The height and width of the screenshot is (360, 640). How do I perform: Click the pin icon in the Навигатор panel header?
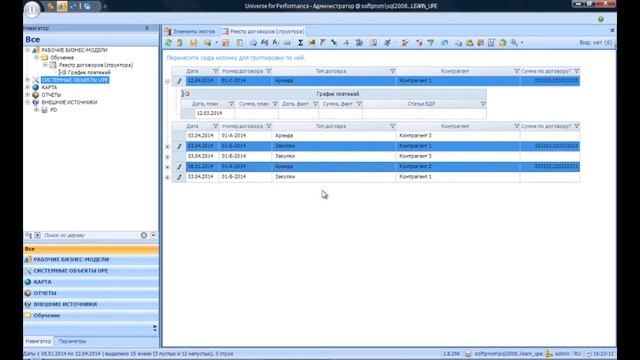pyautogui.click(x=147, y=28)
